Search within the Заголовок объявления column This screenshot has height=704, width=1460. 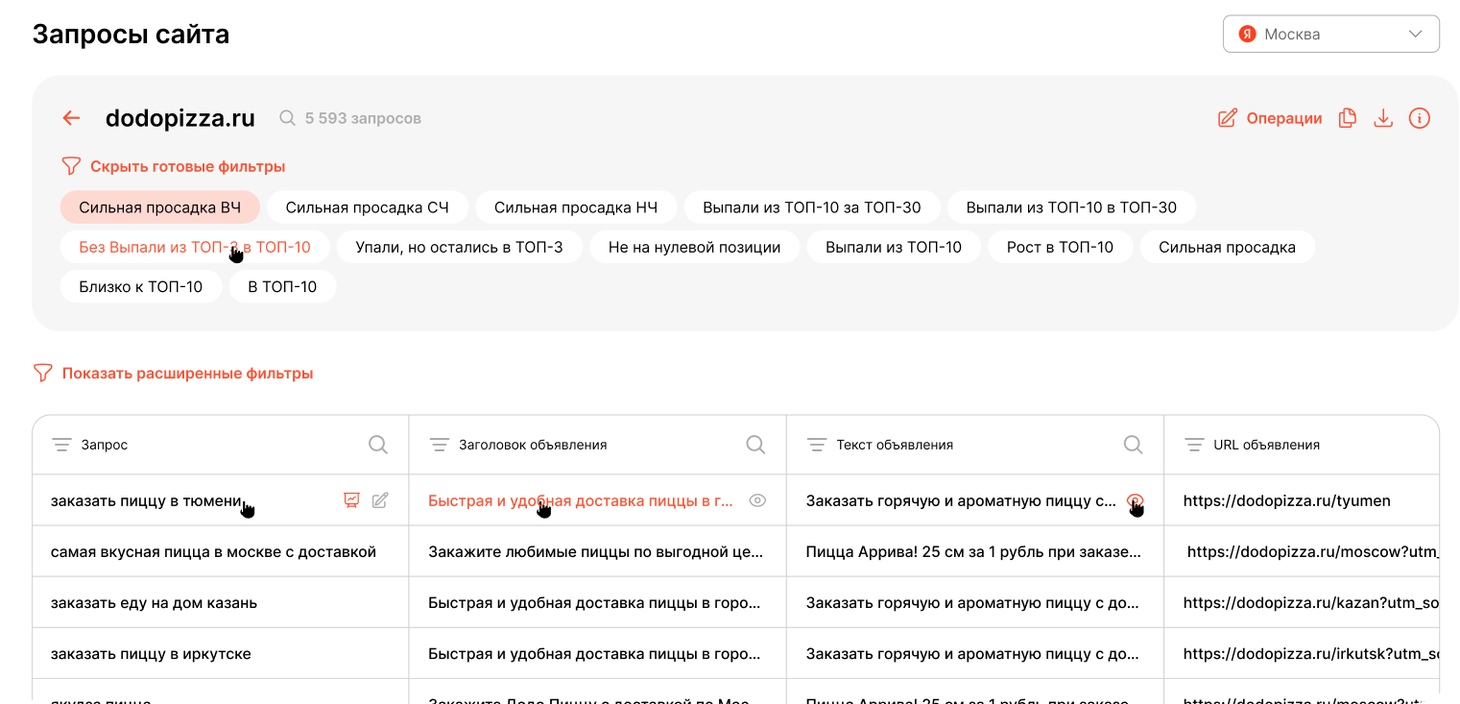pos(756,444)
